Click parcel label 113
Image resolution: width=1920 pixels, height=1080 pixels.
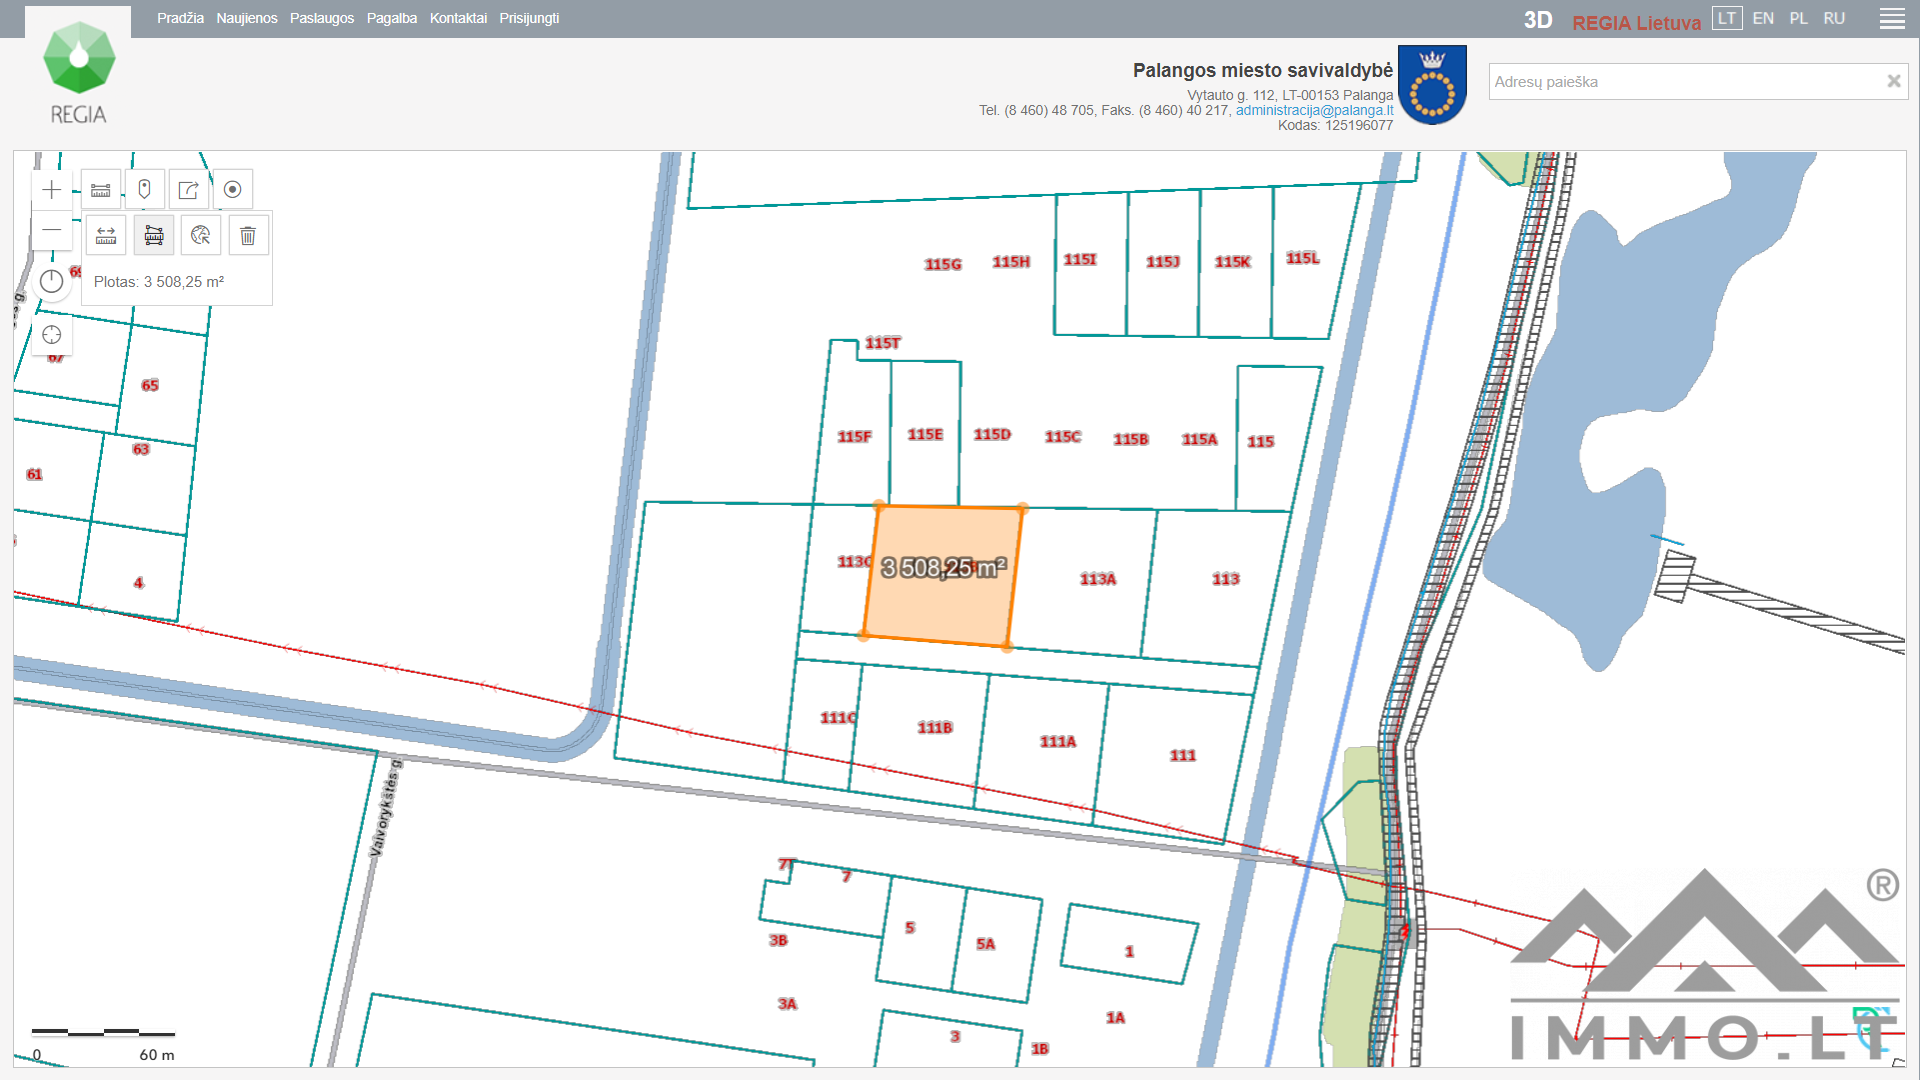[1226, 579]
